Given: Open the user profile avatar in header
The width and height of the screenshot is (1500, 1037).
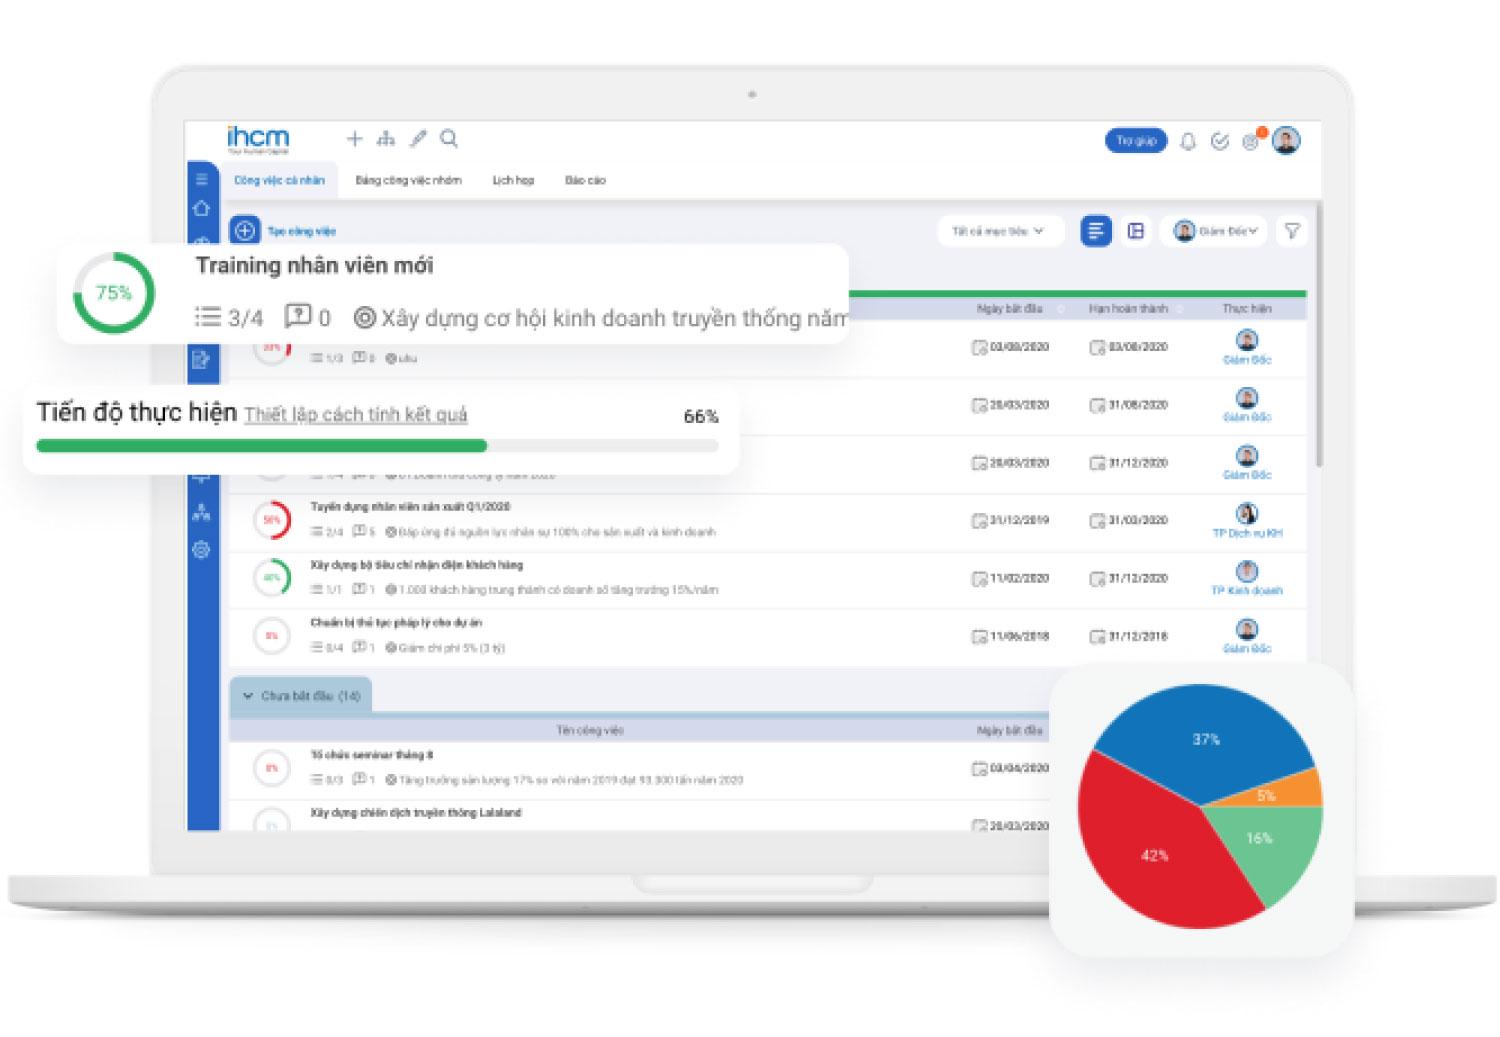Looking at the screenshot, I should point(1287,141).
